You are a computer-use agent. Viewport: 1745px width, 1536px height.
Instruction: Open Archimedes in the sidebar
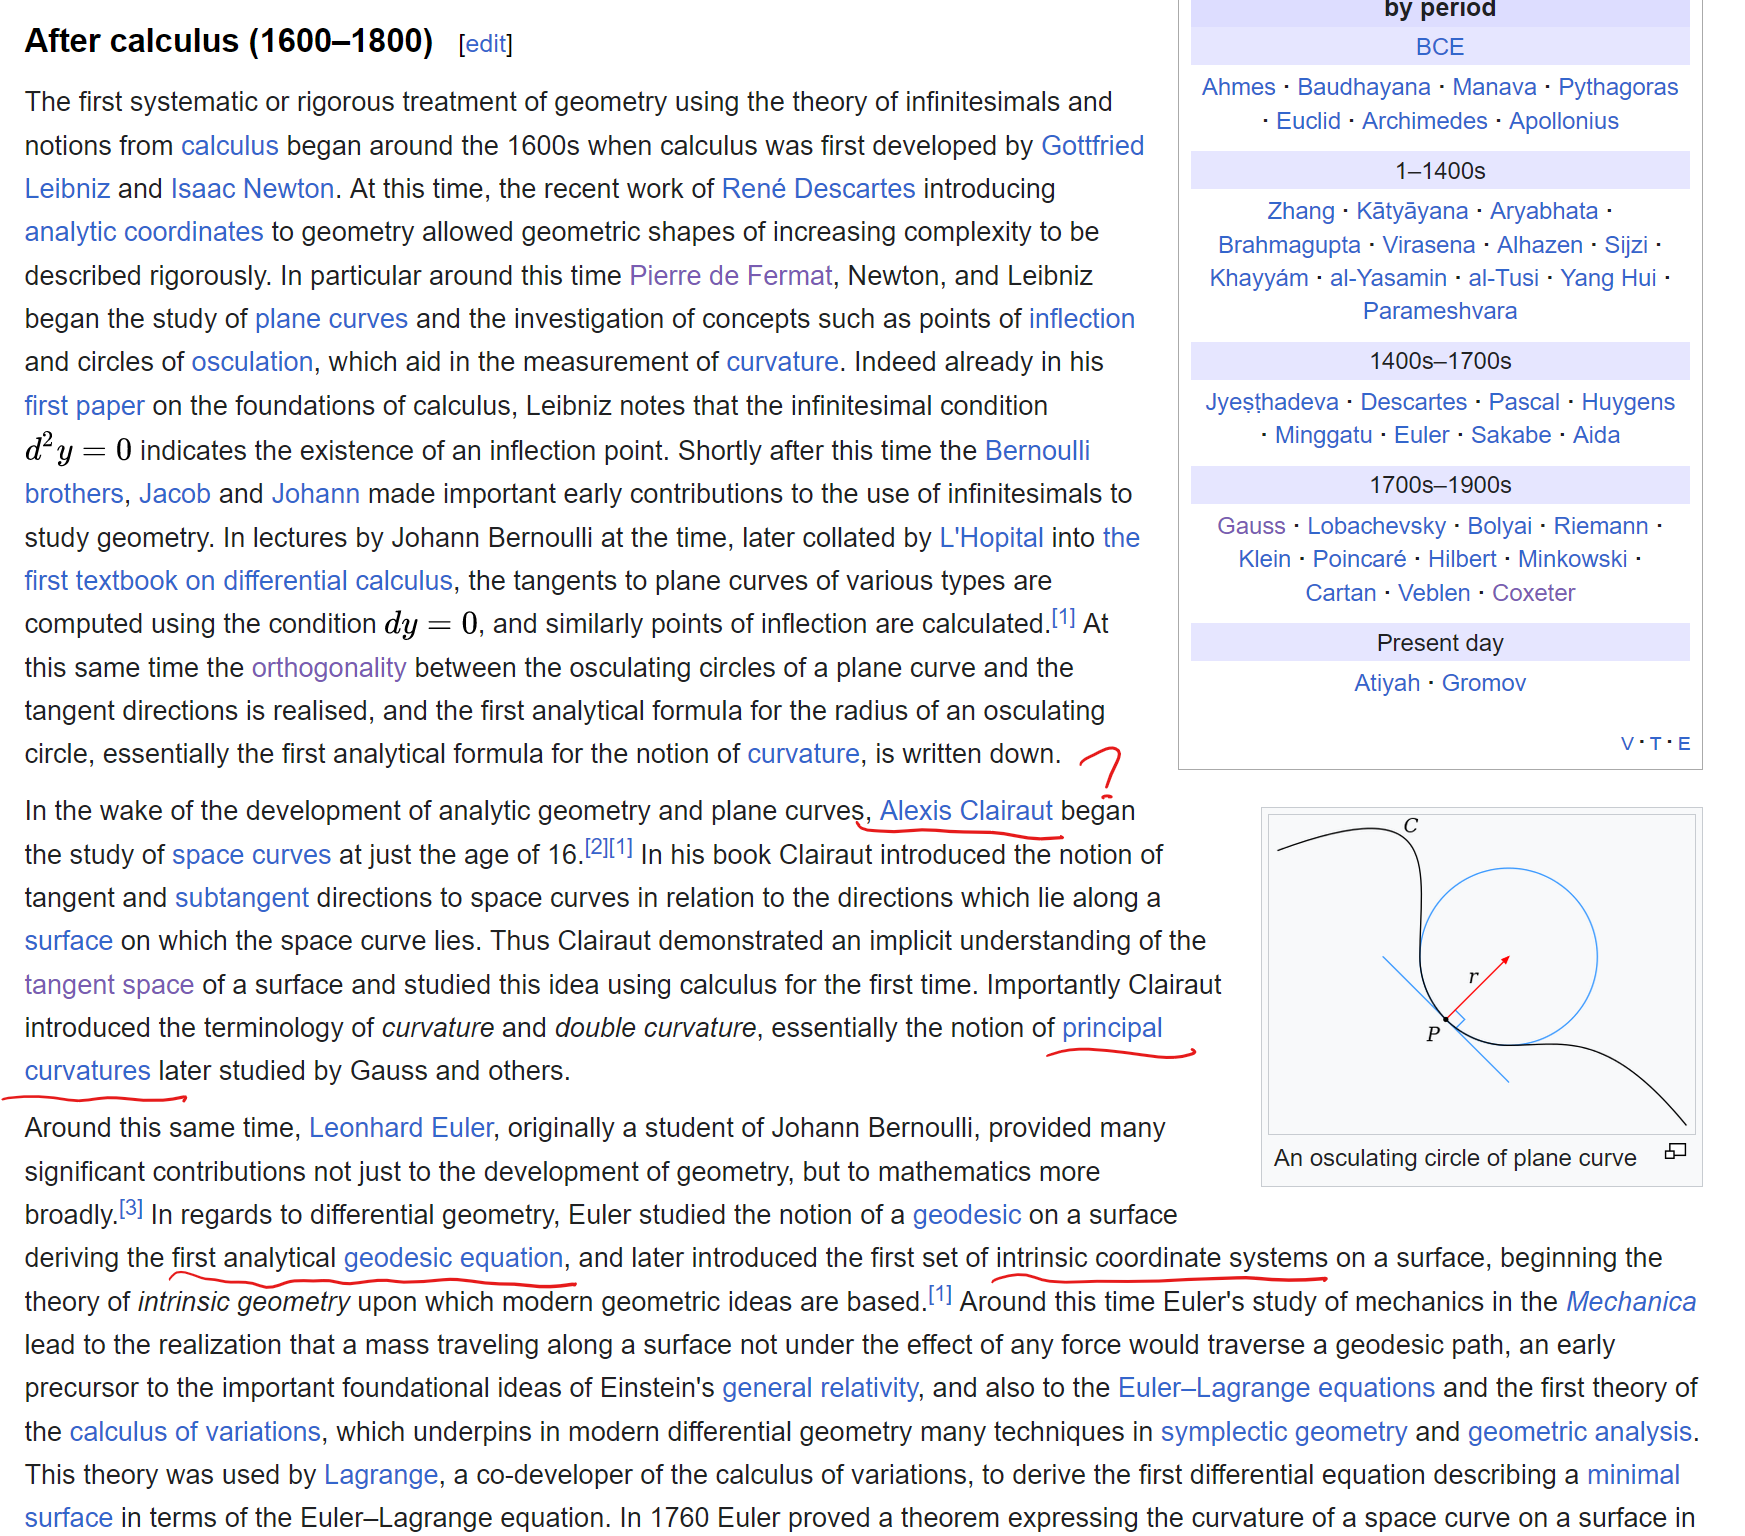click(1425, 121)
